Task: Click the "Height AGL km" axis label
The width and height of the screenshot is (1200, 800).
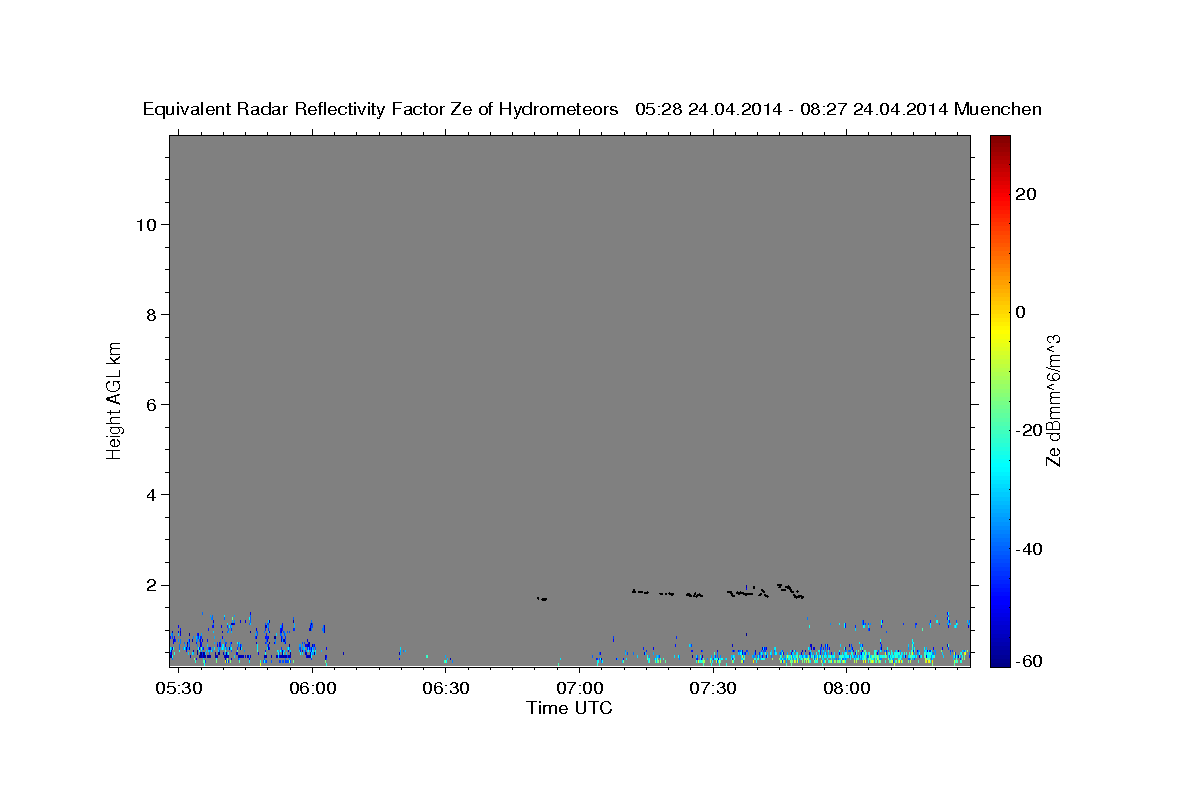Action: [114, 399]
